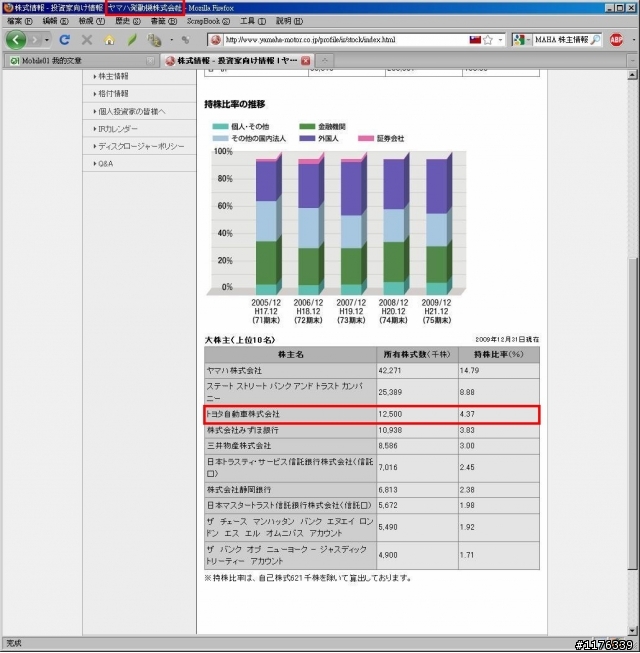
Task: Open the back/forward history dropdown
Action: [47, 40]
